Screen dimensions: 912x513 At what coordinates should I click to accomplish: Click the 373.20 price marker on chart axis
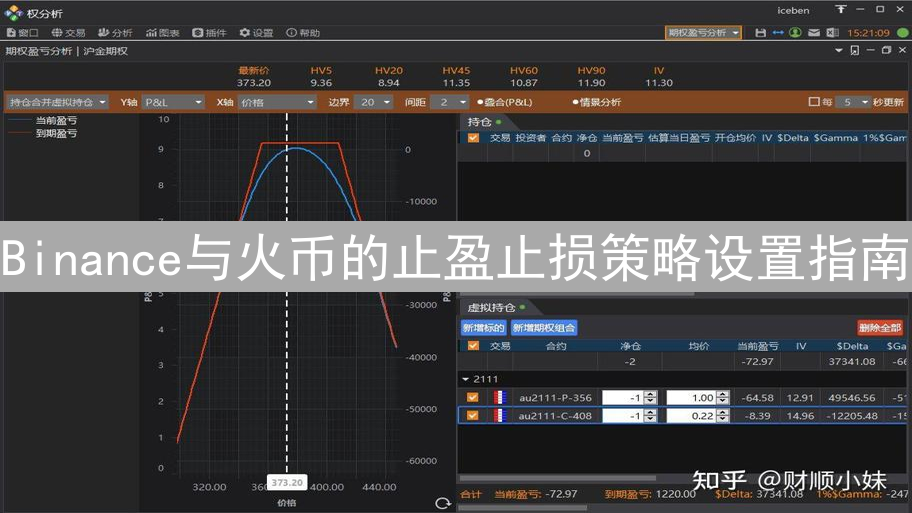click(x=287, y=483)
